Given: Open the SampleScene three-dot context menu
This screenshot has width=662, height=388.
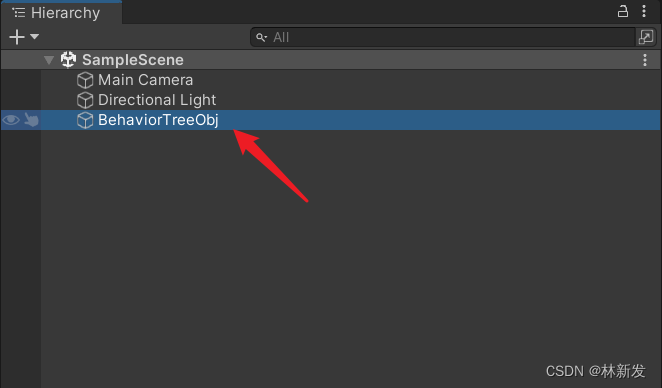Looking at the screenshot, I should click(x=645, y=60).
